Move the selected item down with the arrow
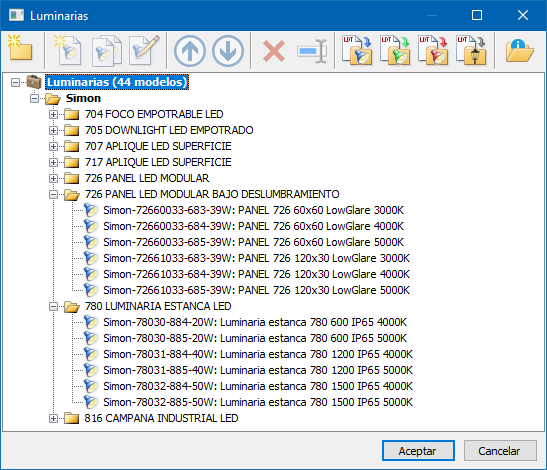The height and width of the screenshot is (470, 547). tap(228, 51)
